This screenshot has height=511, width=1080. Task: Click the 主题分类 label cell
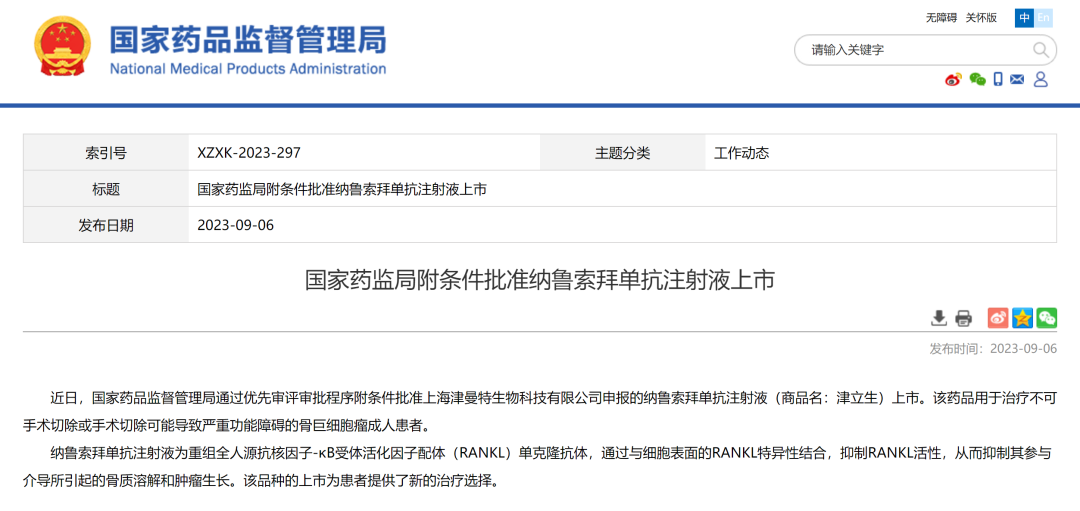point(623,153)
